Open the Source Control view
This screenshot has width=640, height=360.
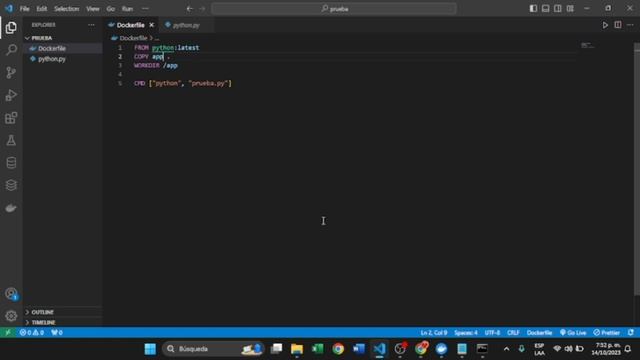[x=11, y=73]
